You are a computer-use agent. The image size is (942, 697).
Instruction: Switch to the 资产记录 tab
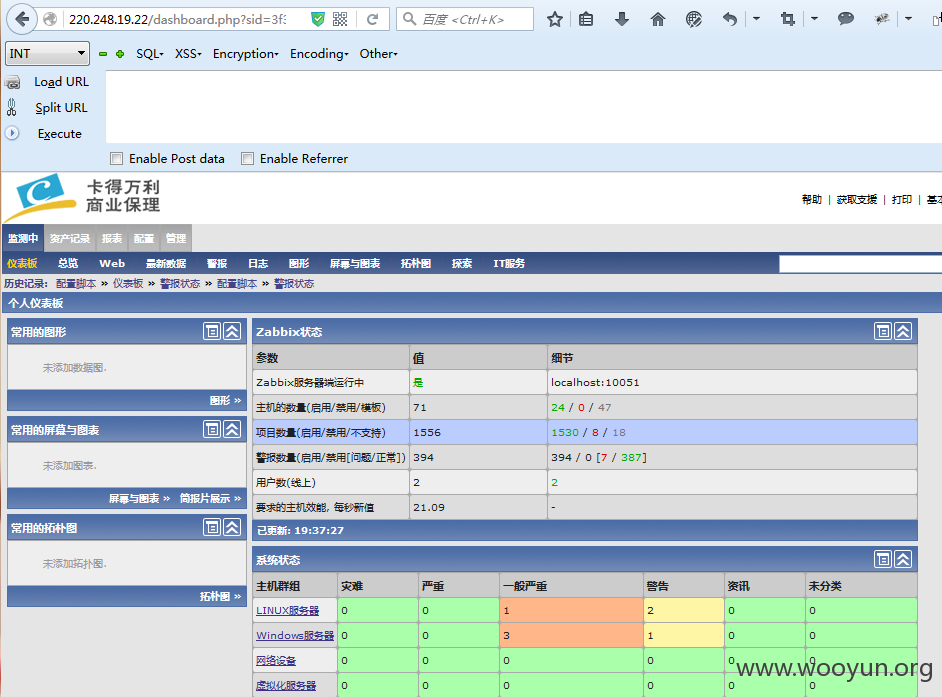pos(70,239)
